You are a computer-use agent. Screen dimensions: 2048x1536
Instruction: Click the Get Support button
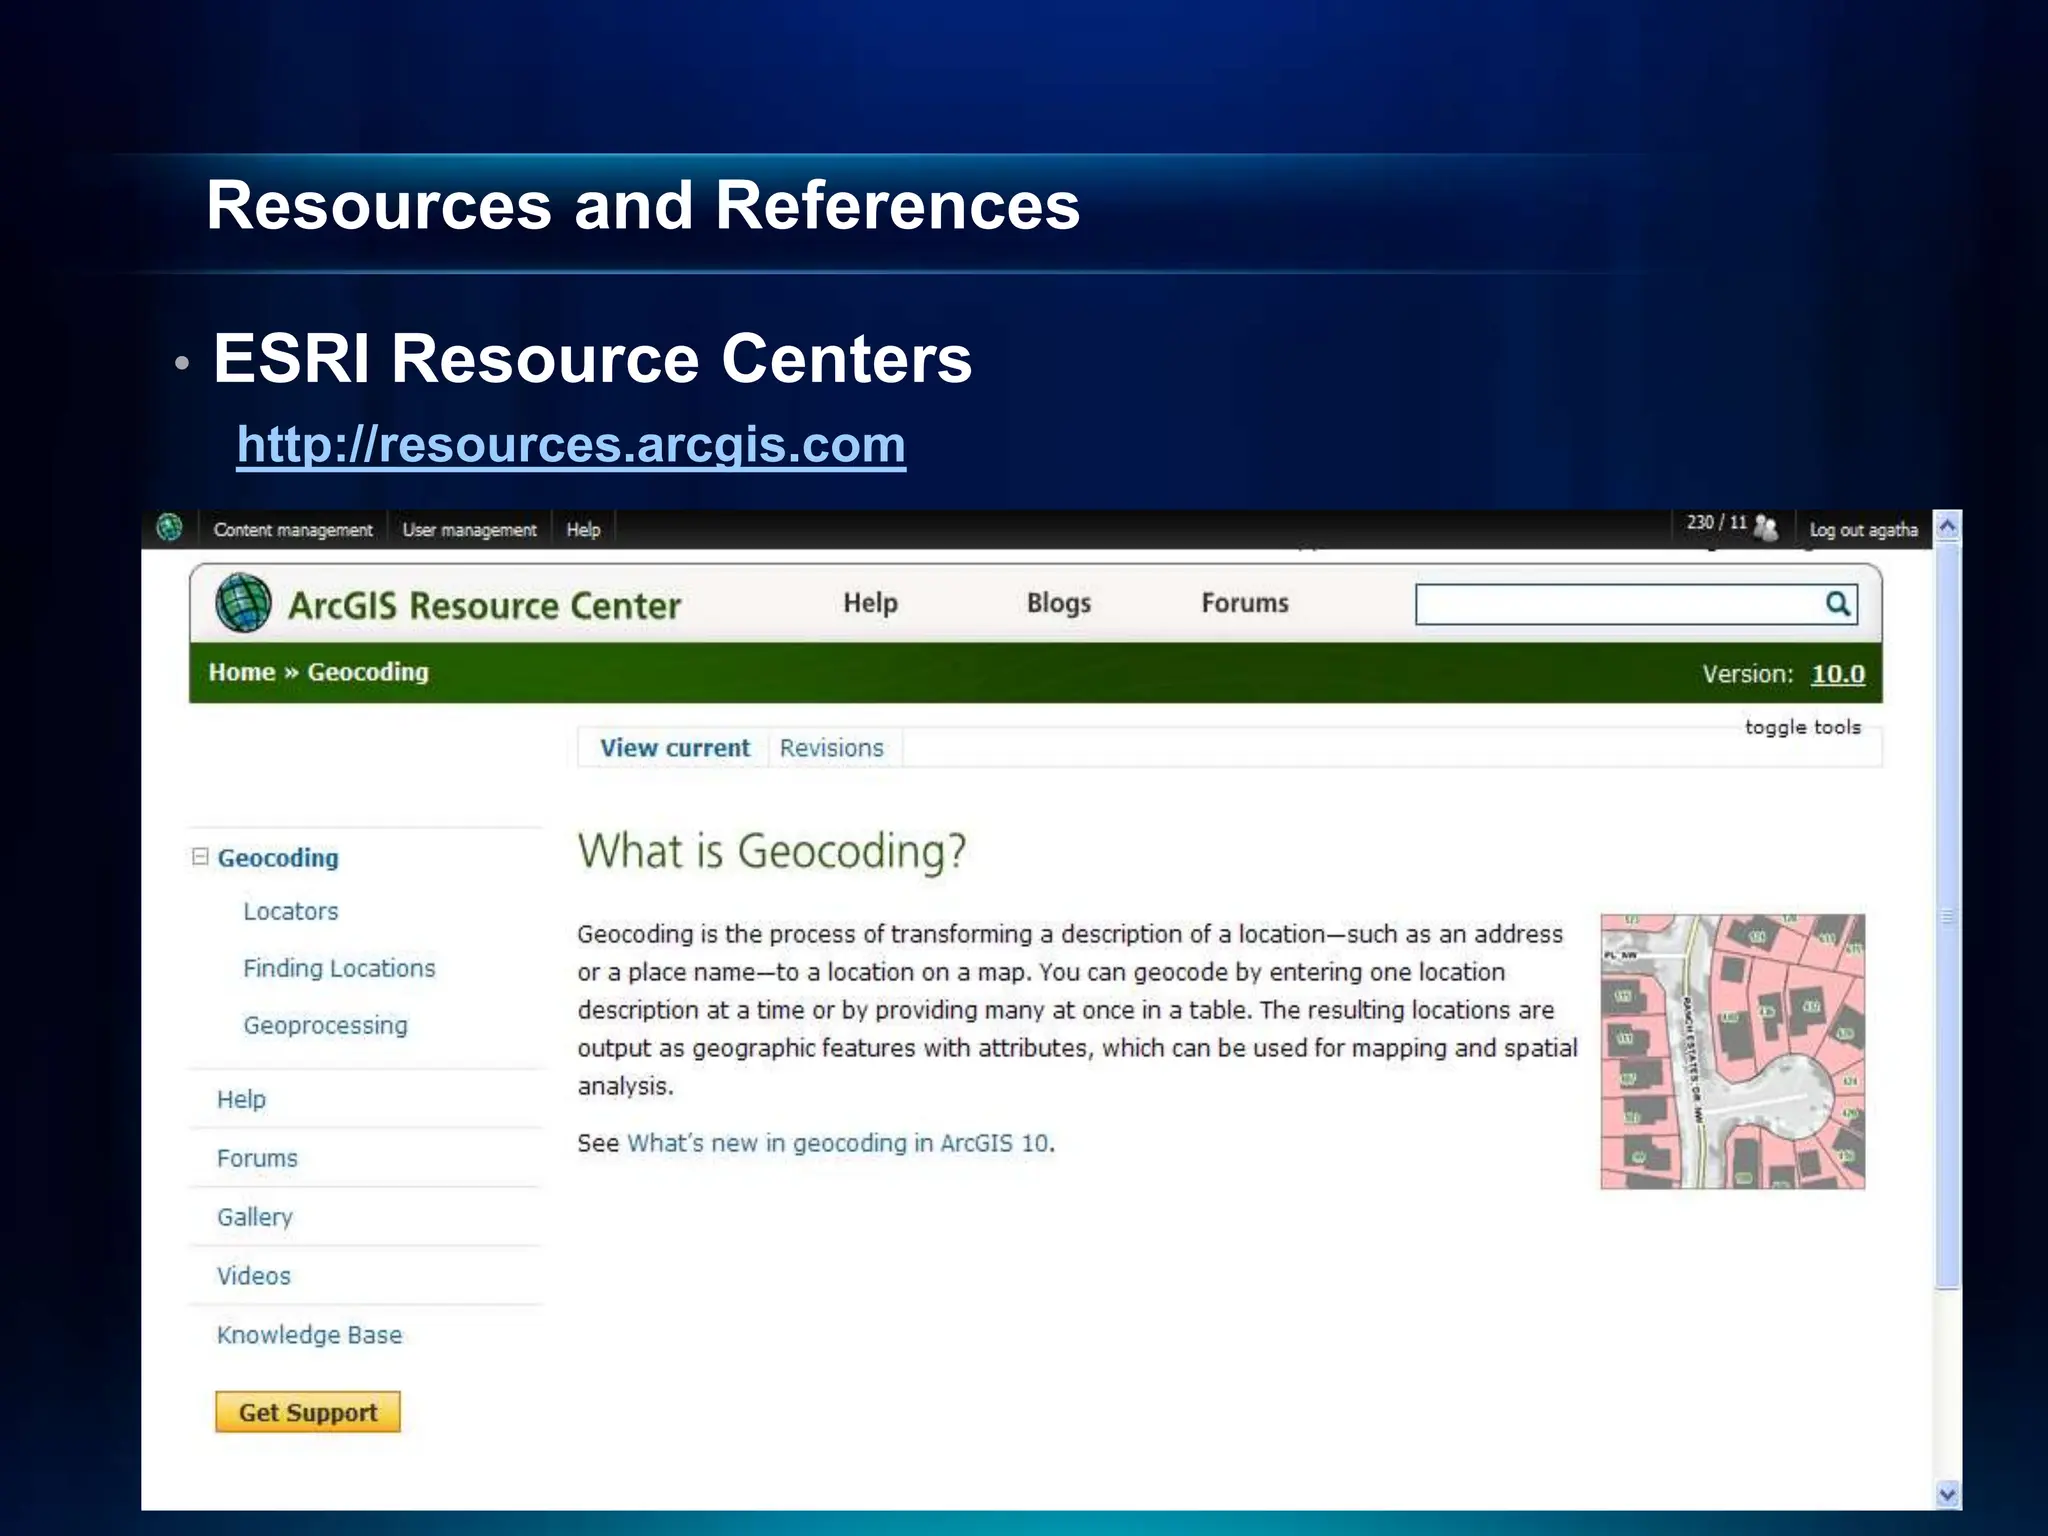(x=308, y=1412)
